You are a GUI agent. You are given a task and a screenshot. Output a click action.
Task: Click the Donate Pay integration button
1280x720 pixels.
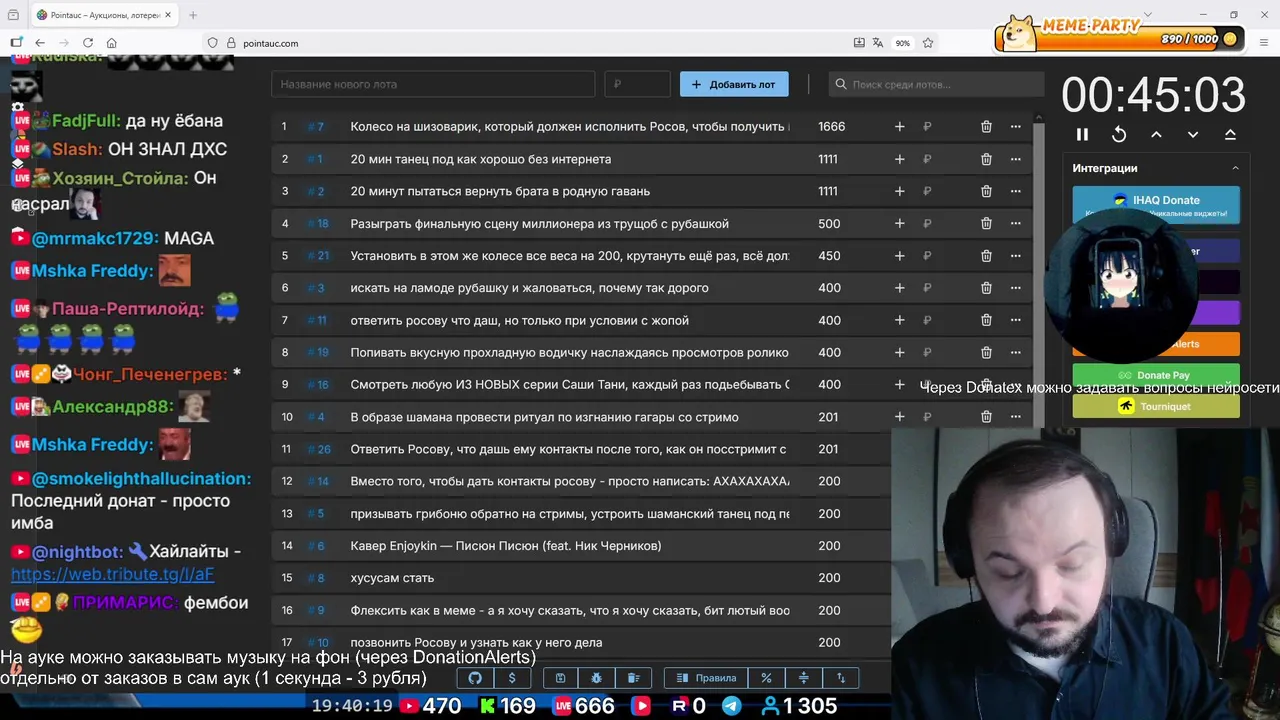tap(1156, 375)
